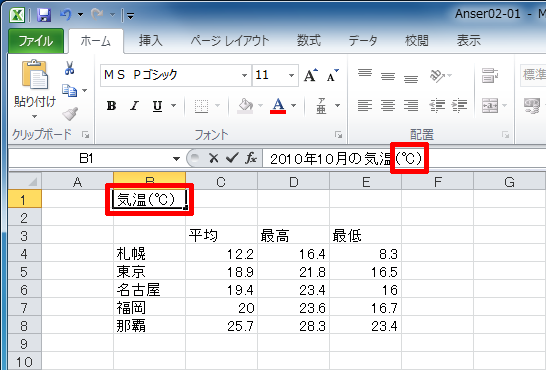Image resolution: width=546 pixels, height=370 pixels.
Task: Click the Excel application icon
Action: [x=17, y=15]
